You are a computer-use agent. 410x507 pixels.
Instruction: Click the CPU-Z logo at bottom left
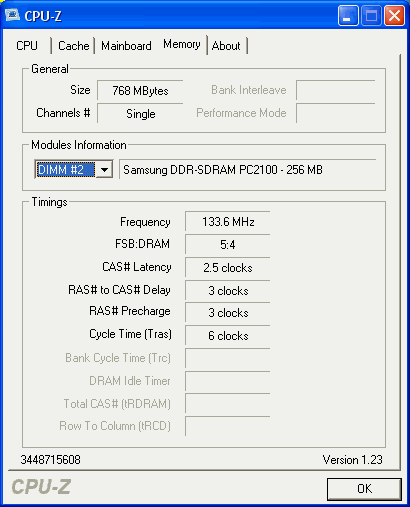[41, 487]
